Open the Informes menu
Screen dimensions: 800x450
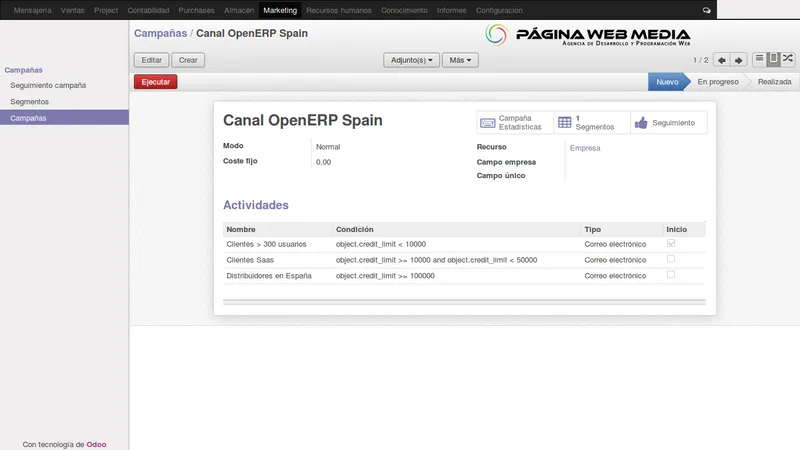click(452, 10)
